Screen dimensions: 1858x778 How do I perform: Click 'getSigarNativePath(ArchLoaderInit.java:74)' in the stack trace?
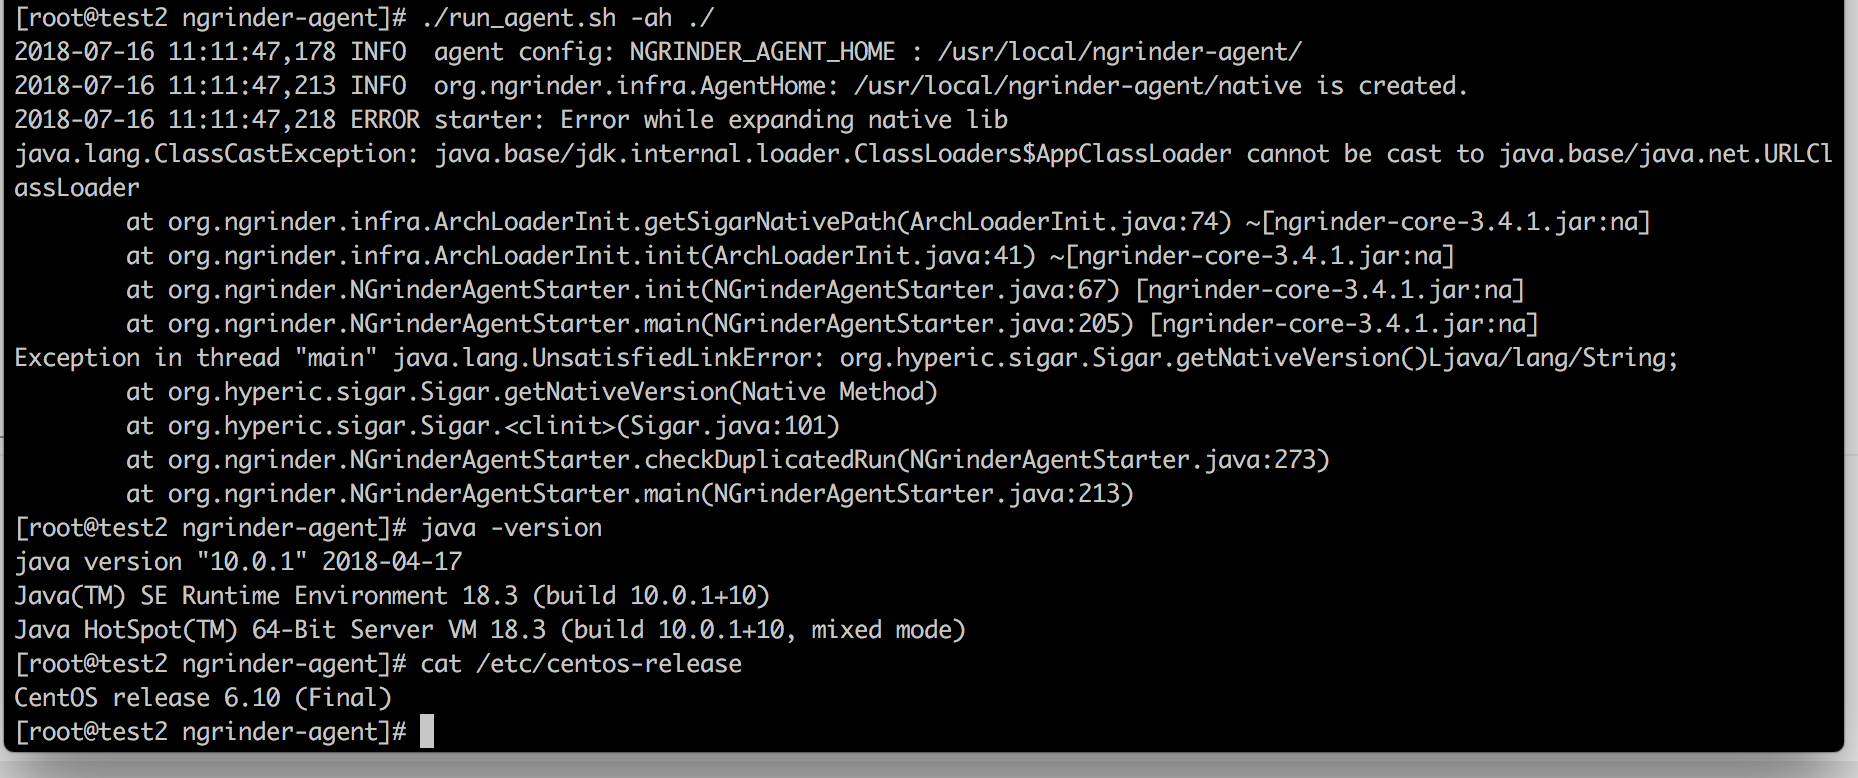[937, 222]
